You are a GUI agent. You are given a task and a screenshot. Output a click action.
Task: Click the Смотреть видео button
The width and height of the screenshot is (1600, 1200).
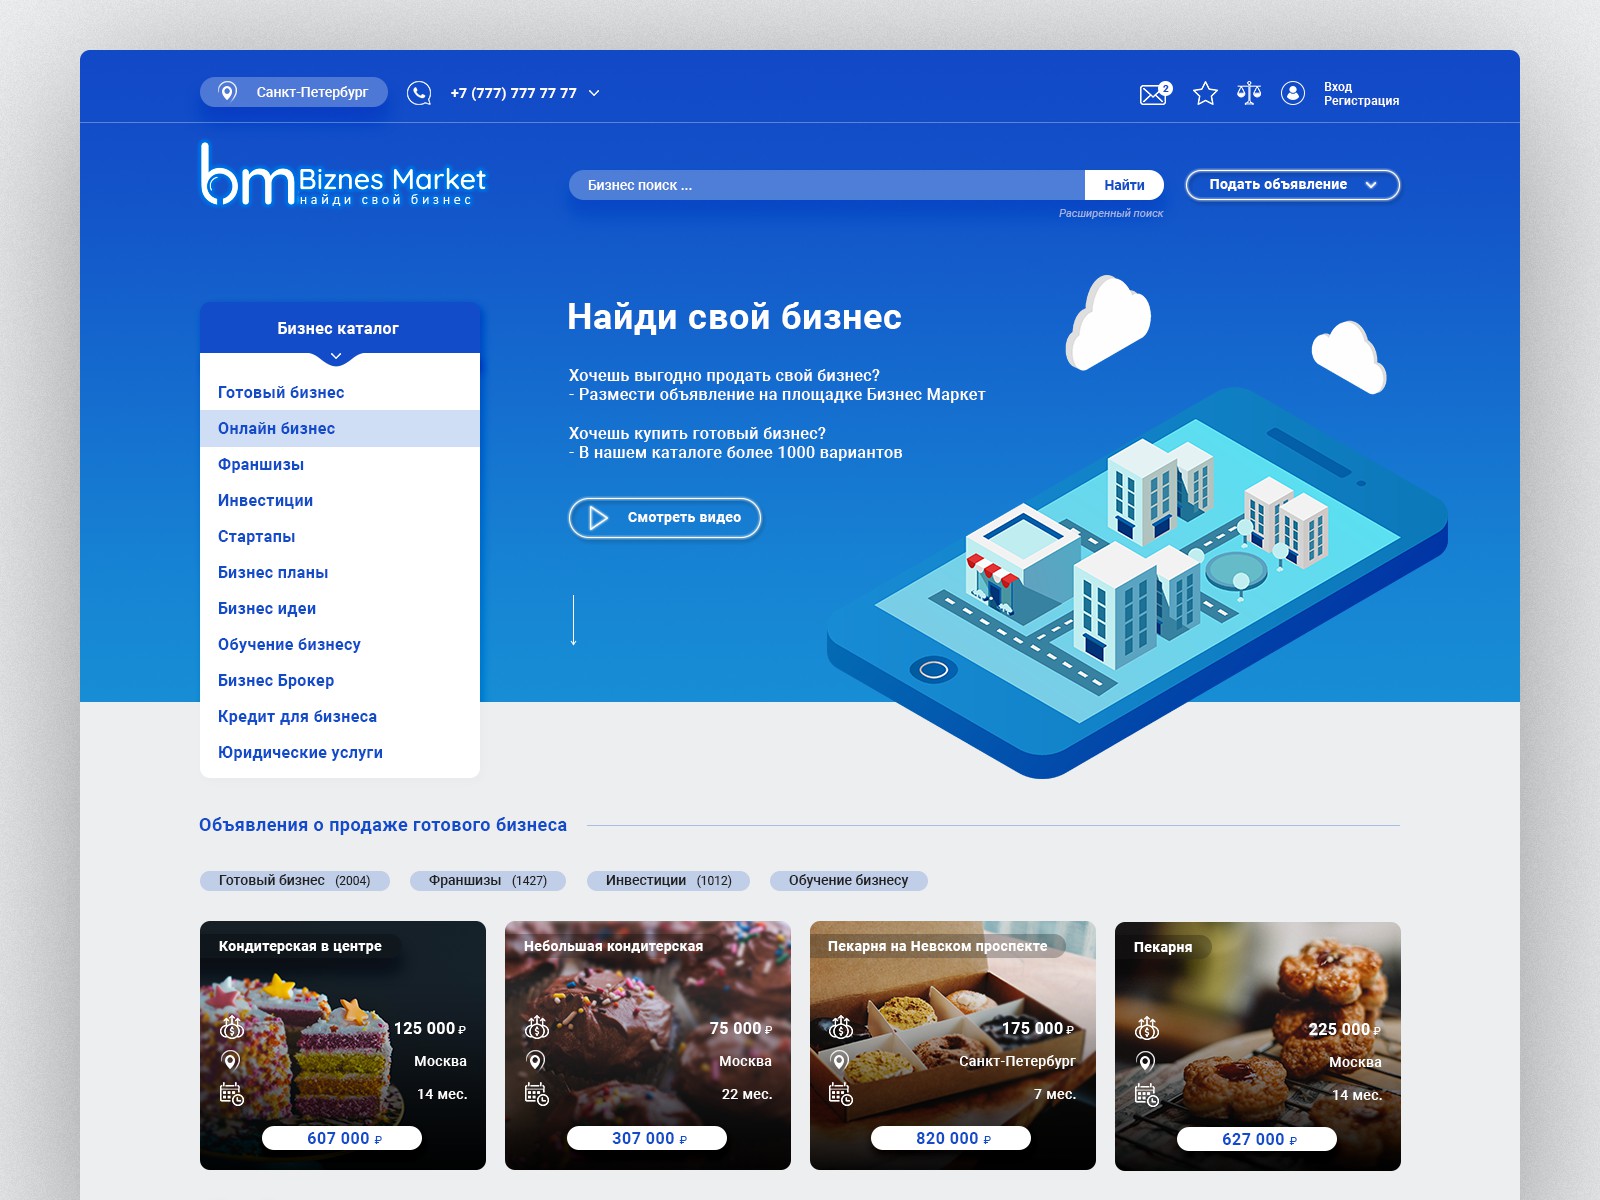click(x=665, y=518)
